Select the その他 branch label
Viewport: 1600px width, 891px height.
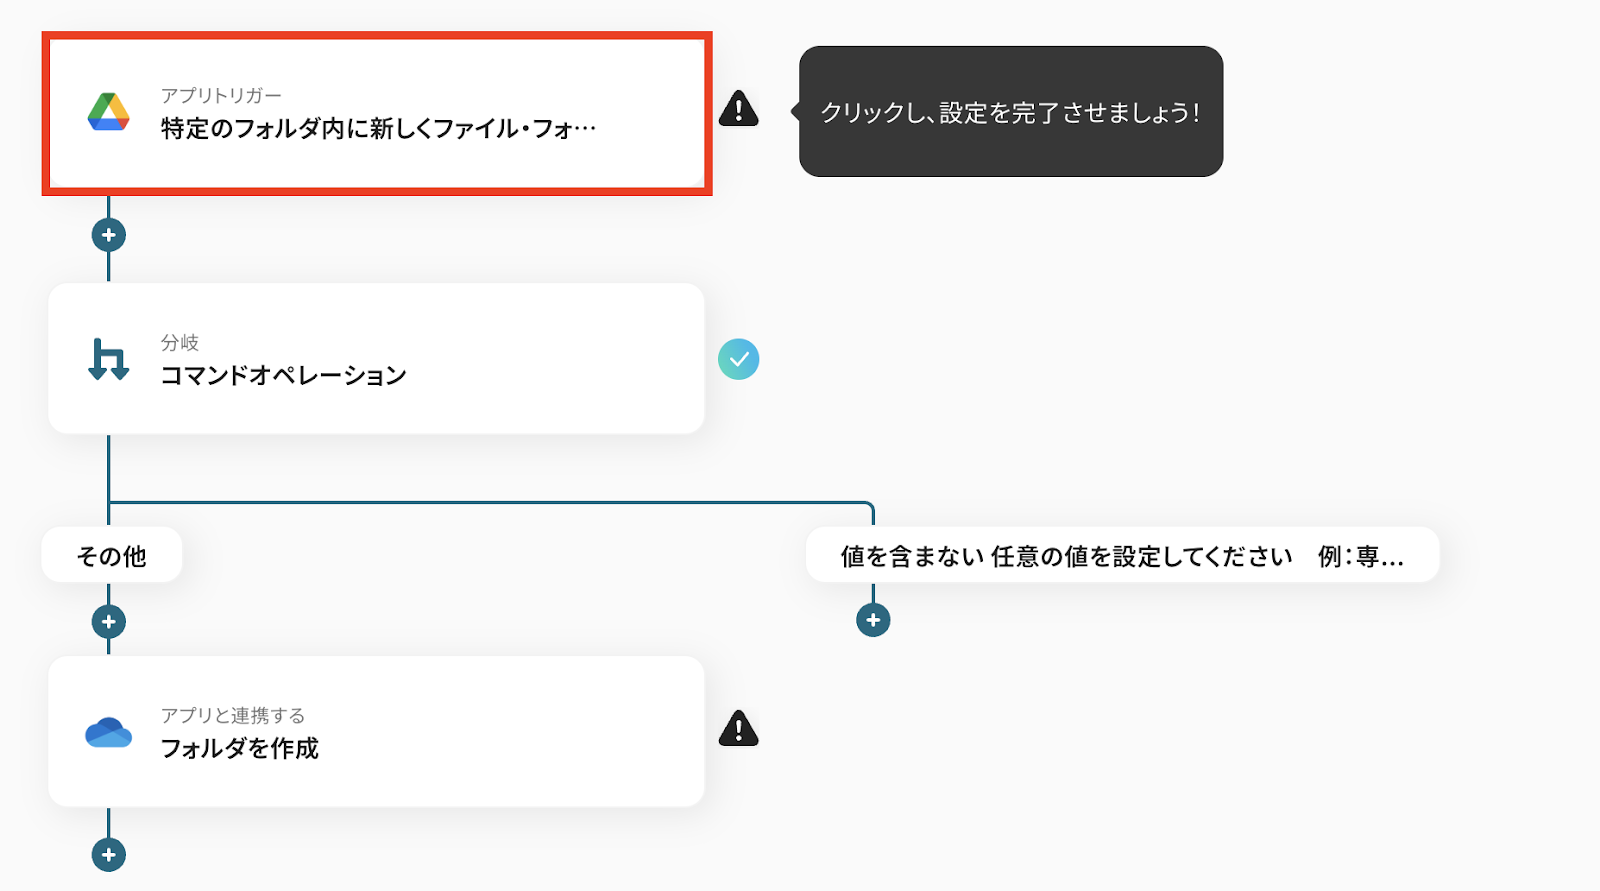[111, 556]
